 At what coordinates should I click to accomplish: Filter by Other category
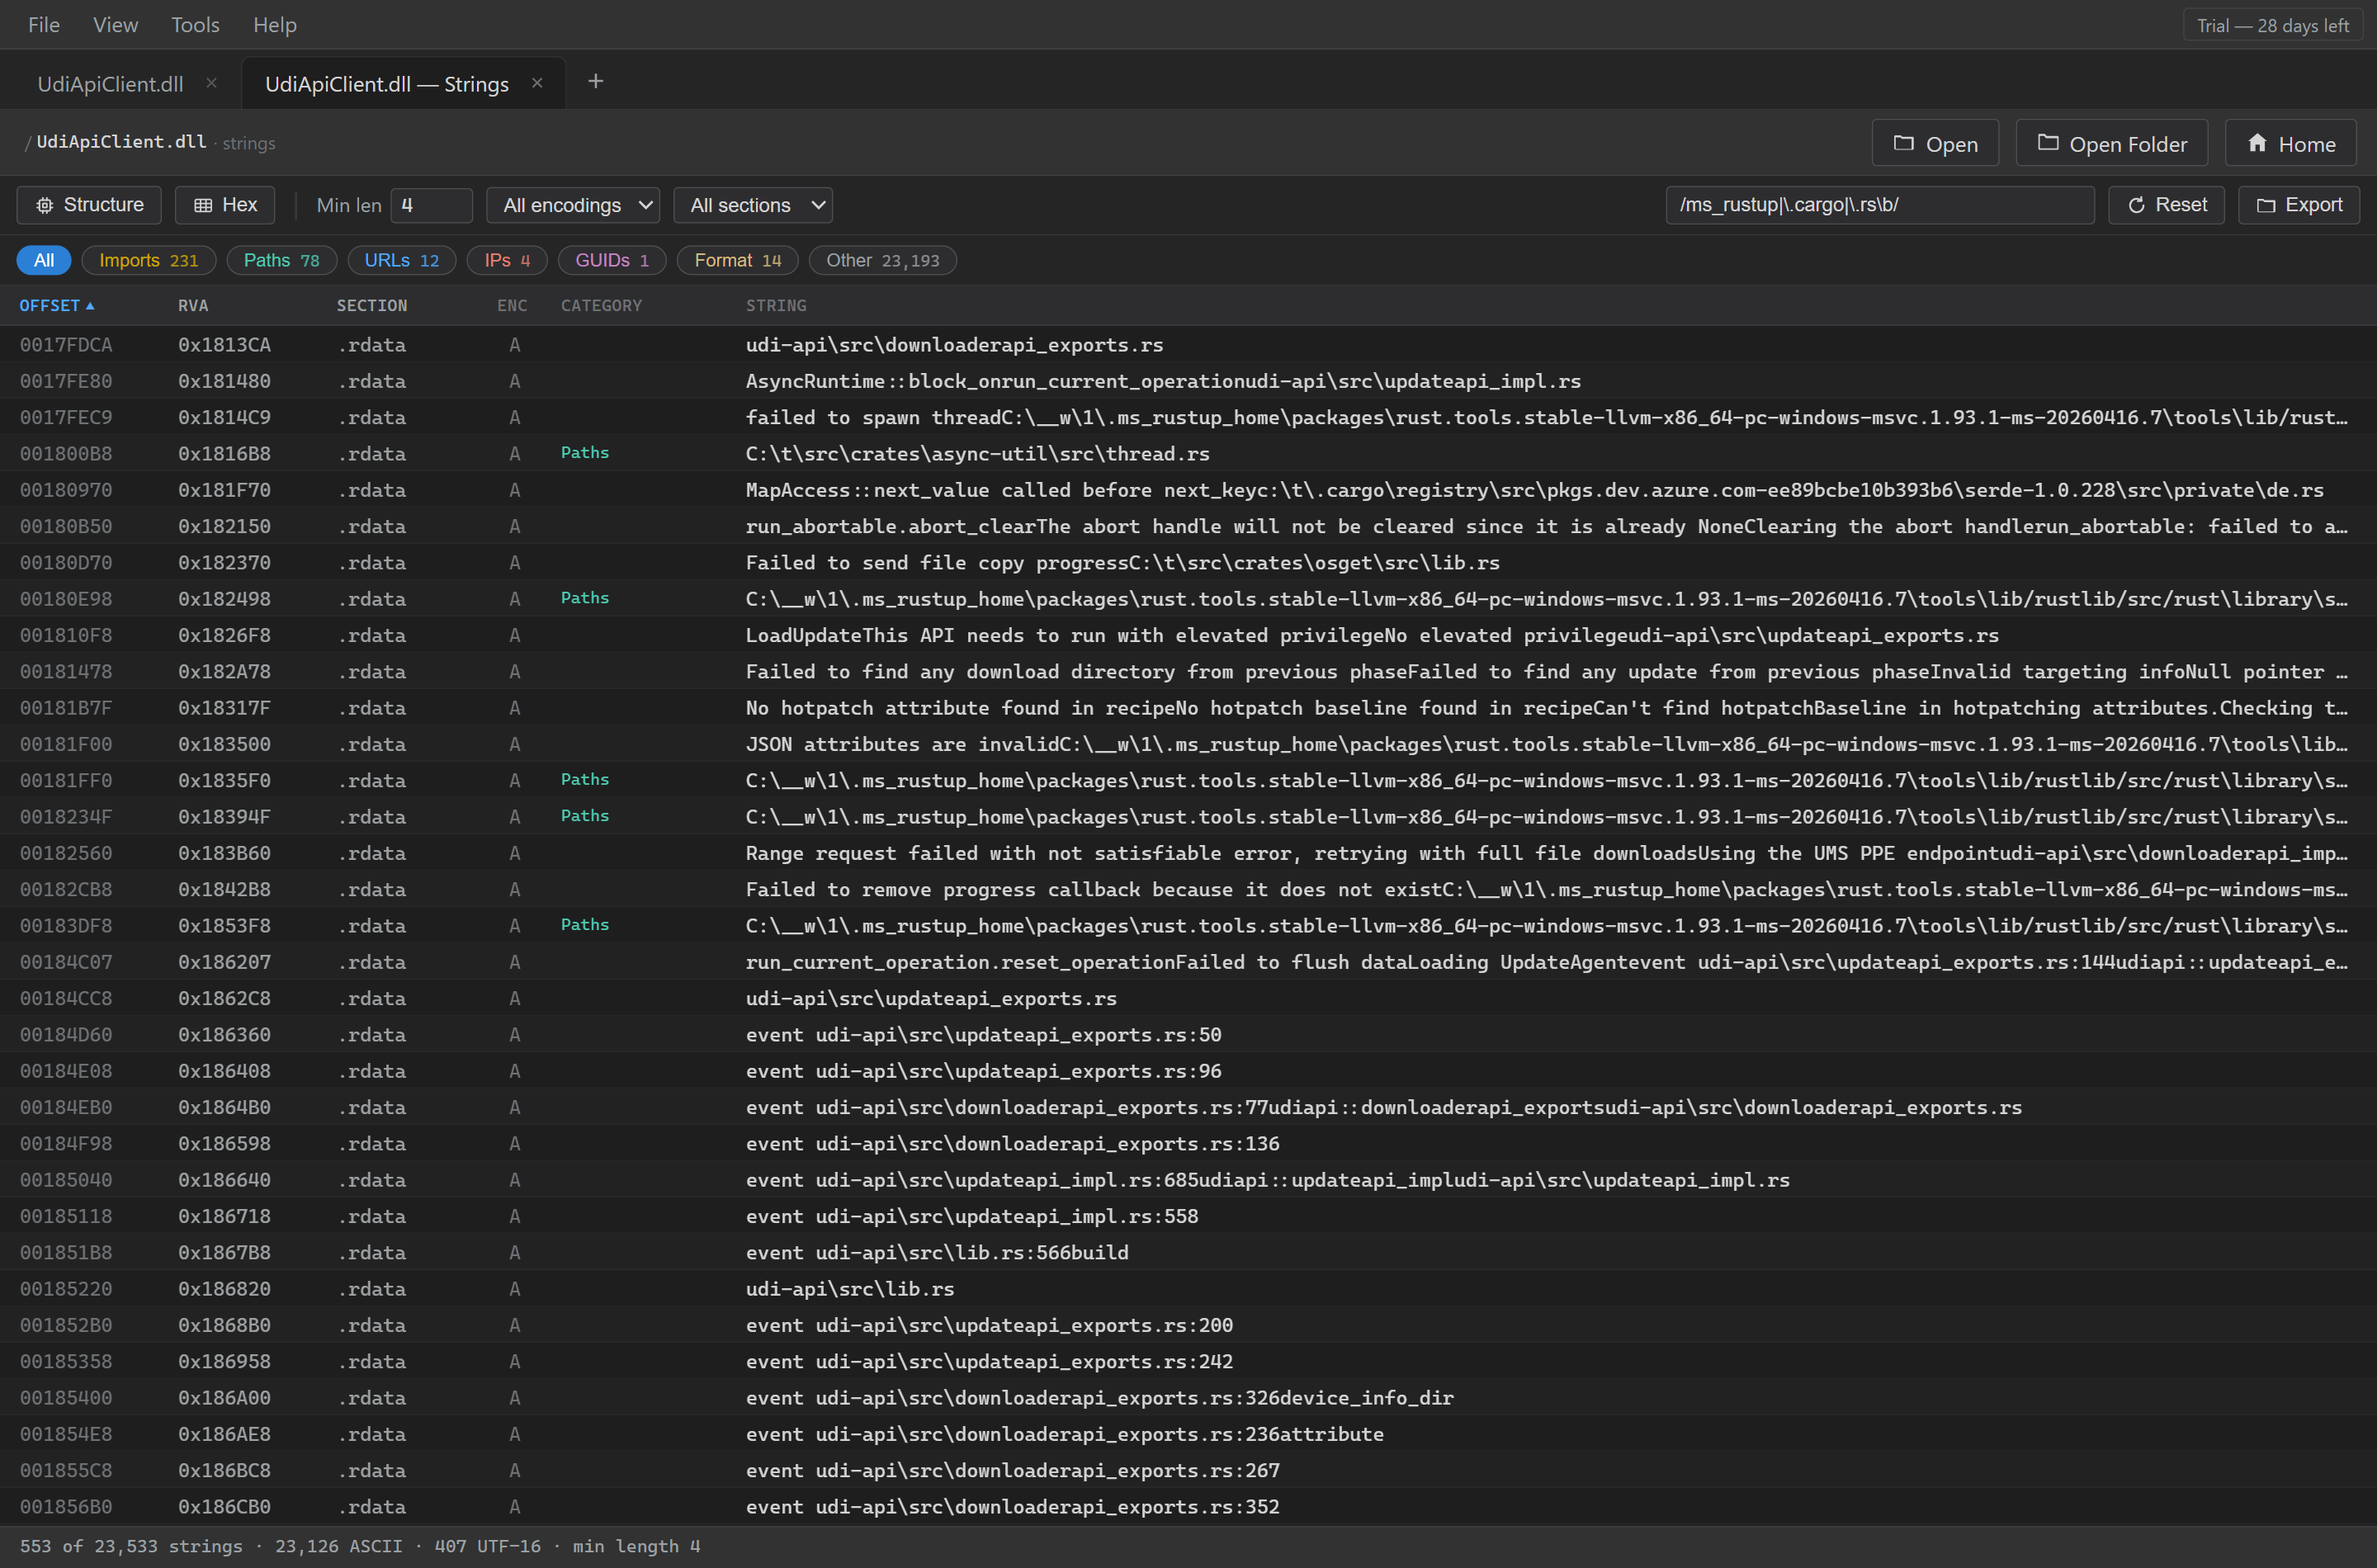tap(883, 260)
